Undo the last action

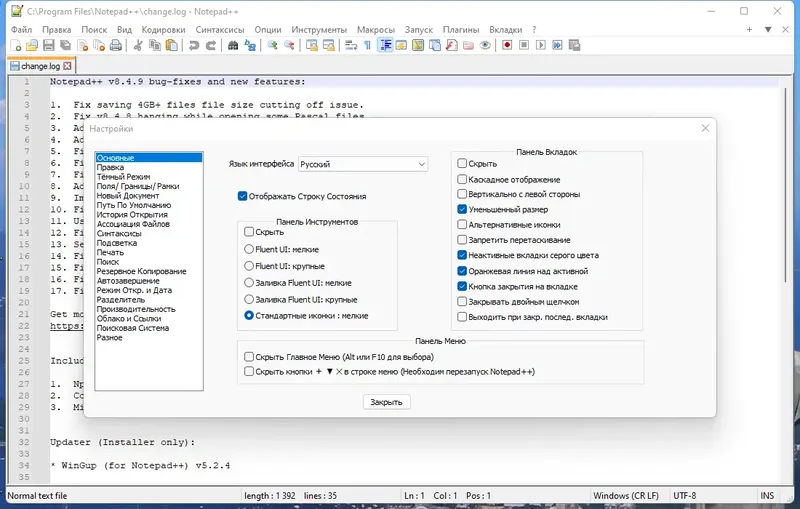click(194, 45)
